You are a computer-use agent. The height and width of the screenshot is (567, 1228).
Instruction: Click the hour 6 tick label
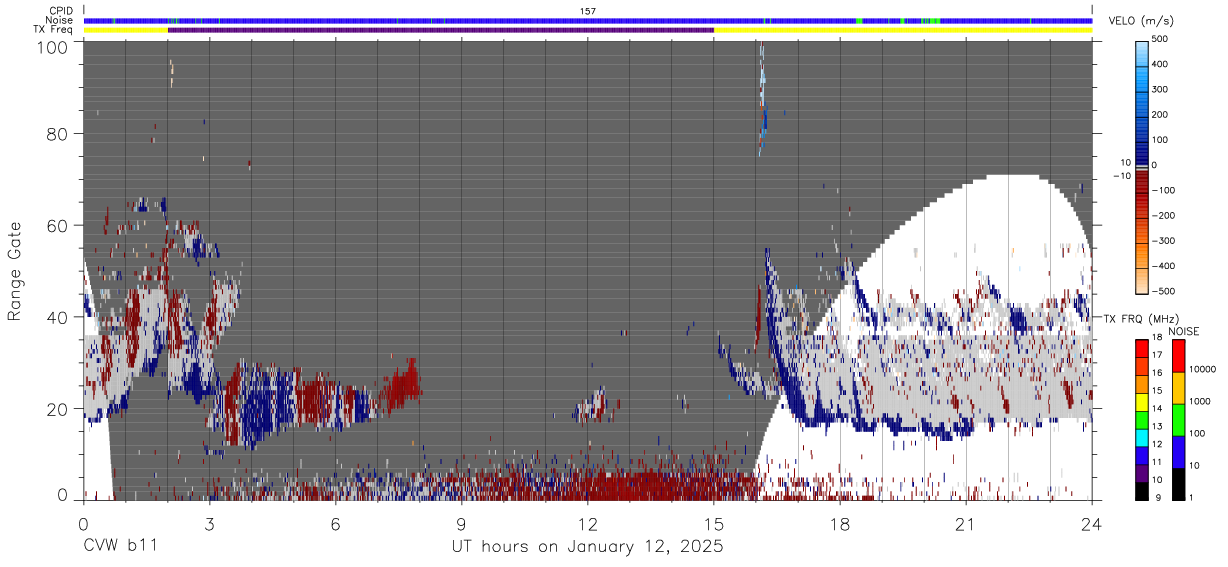click(335, 523)
